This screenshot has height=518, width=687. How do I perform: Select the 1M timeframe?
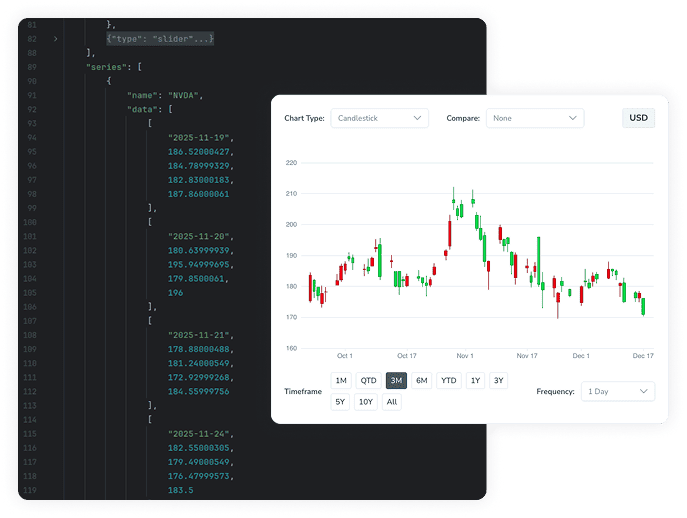(x=341, y=380)
